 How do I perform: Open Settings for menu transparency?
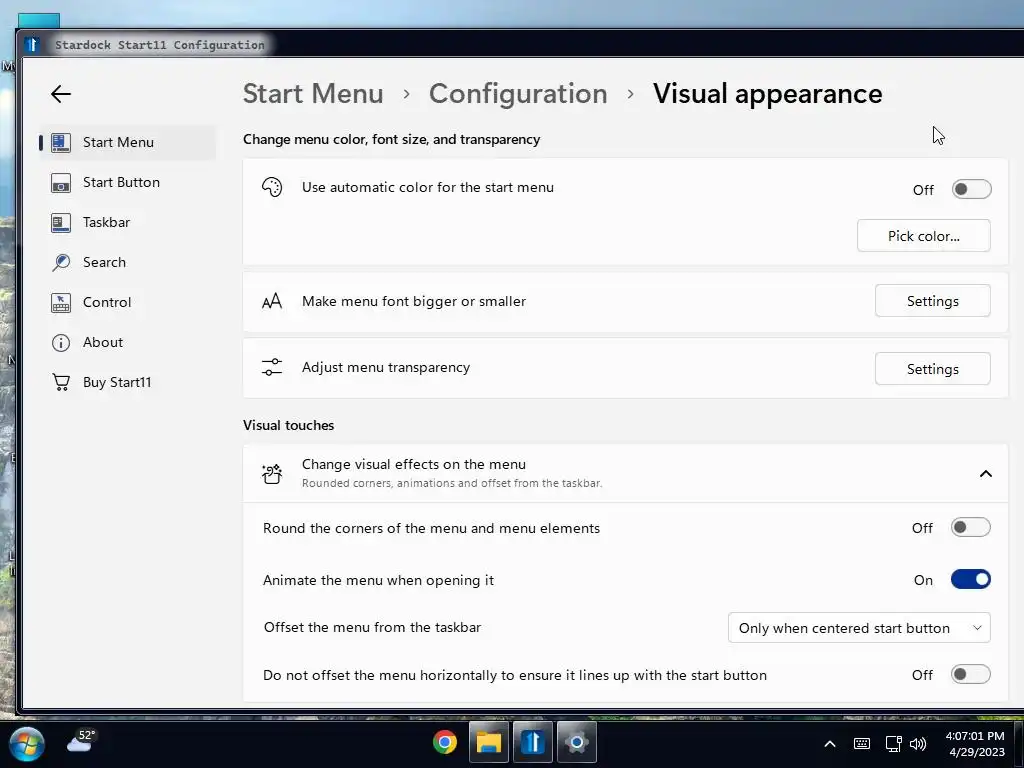click(933, 369)
